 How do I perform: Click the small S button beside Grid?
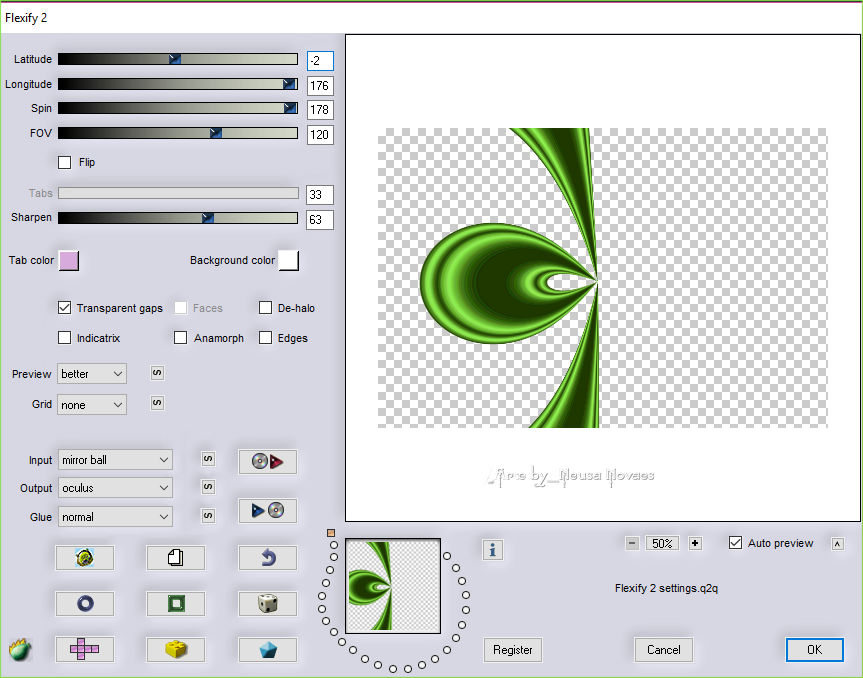157,403
